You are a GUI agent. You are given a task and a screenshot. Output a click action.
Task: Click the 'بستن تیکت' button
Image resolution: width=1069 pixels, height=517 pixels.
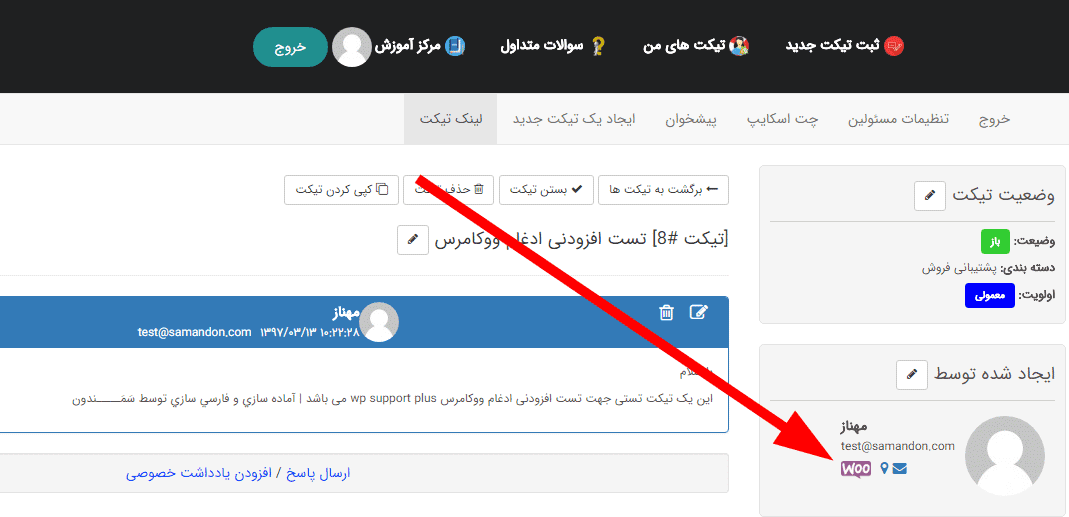547,190
